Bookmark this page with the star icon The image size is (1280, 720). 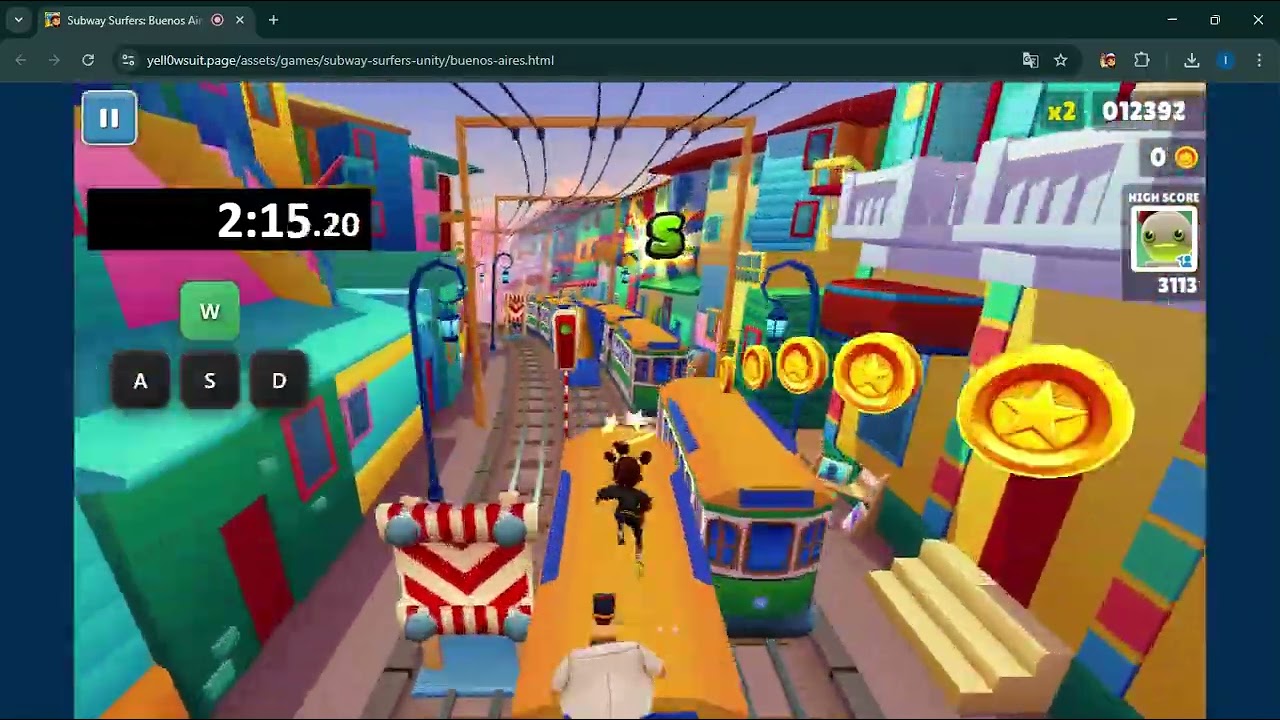tap(1061, 60)
